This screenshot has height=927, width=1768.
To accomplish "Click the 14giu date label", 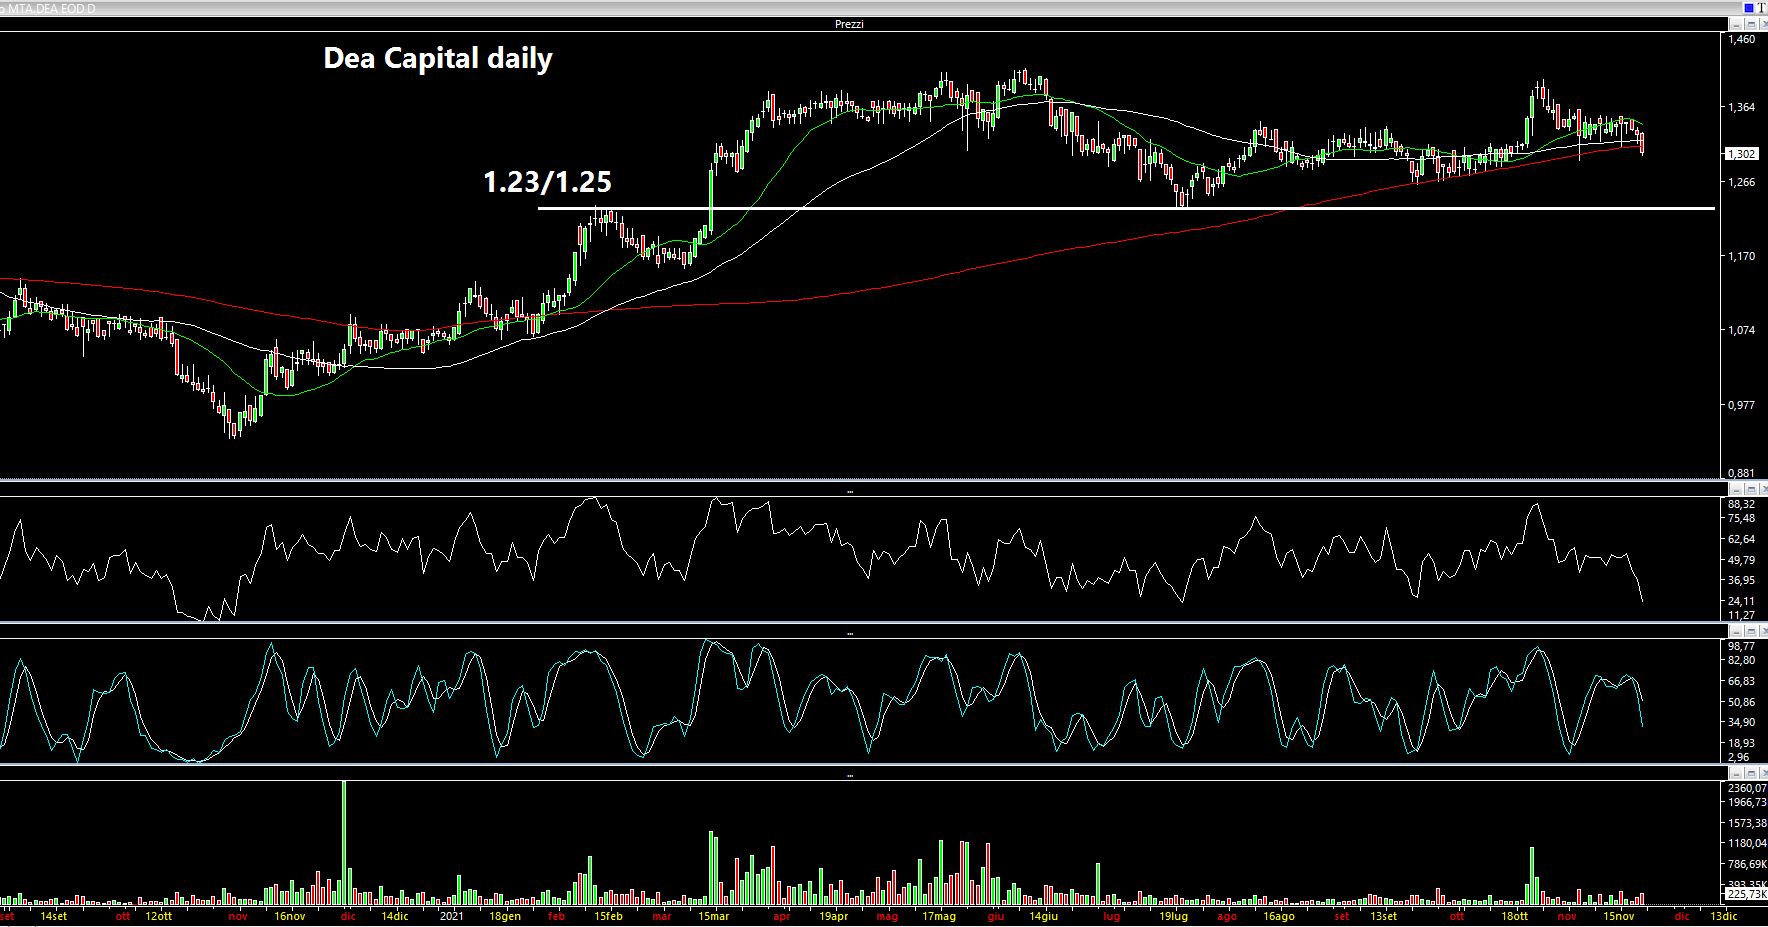I will click(x=1043, y=916).
